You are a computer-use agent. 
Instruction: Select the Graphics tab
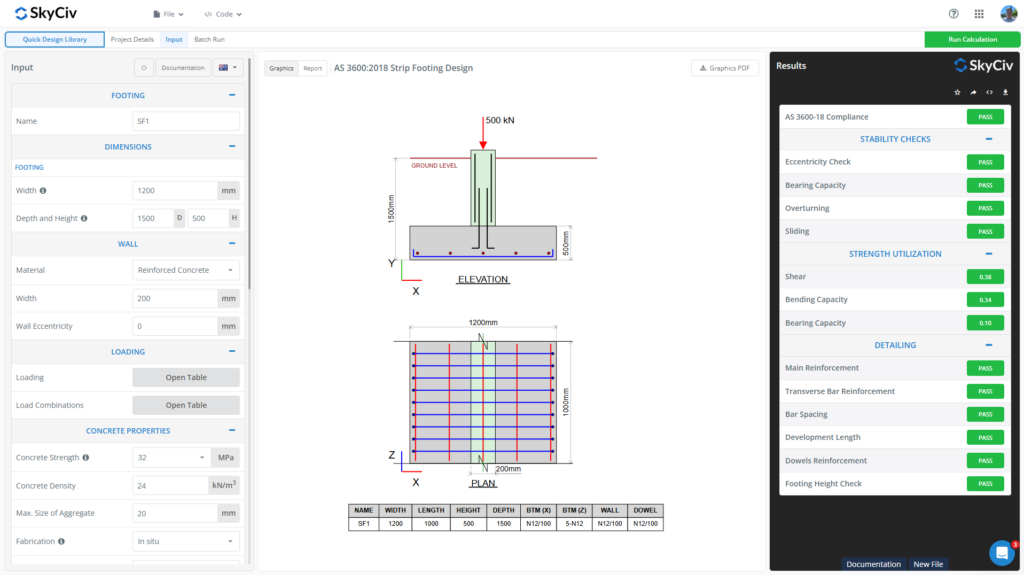[x=281, y=68]
